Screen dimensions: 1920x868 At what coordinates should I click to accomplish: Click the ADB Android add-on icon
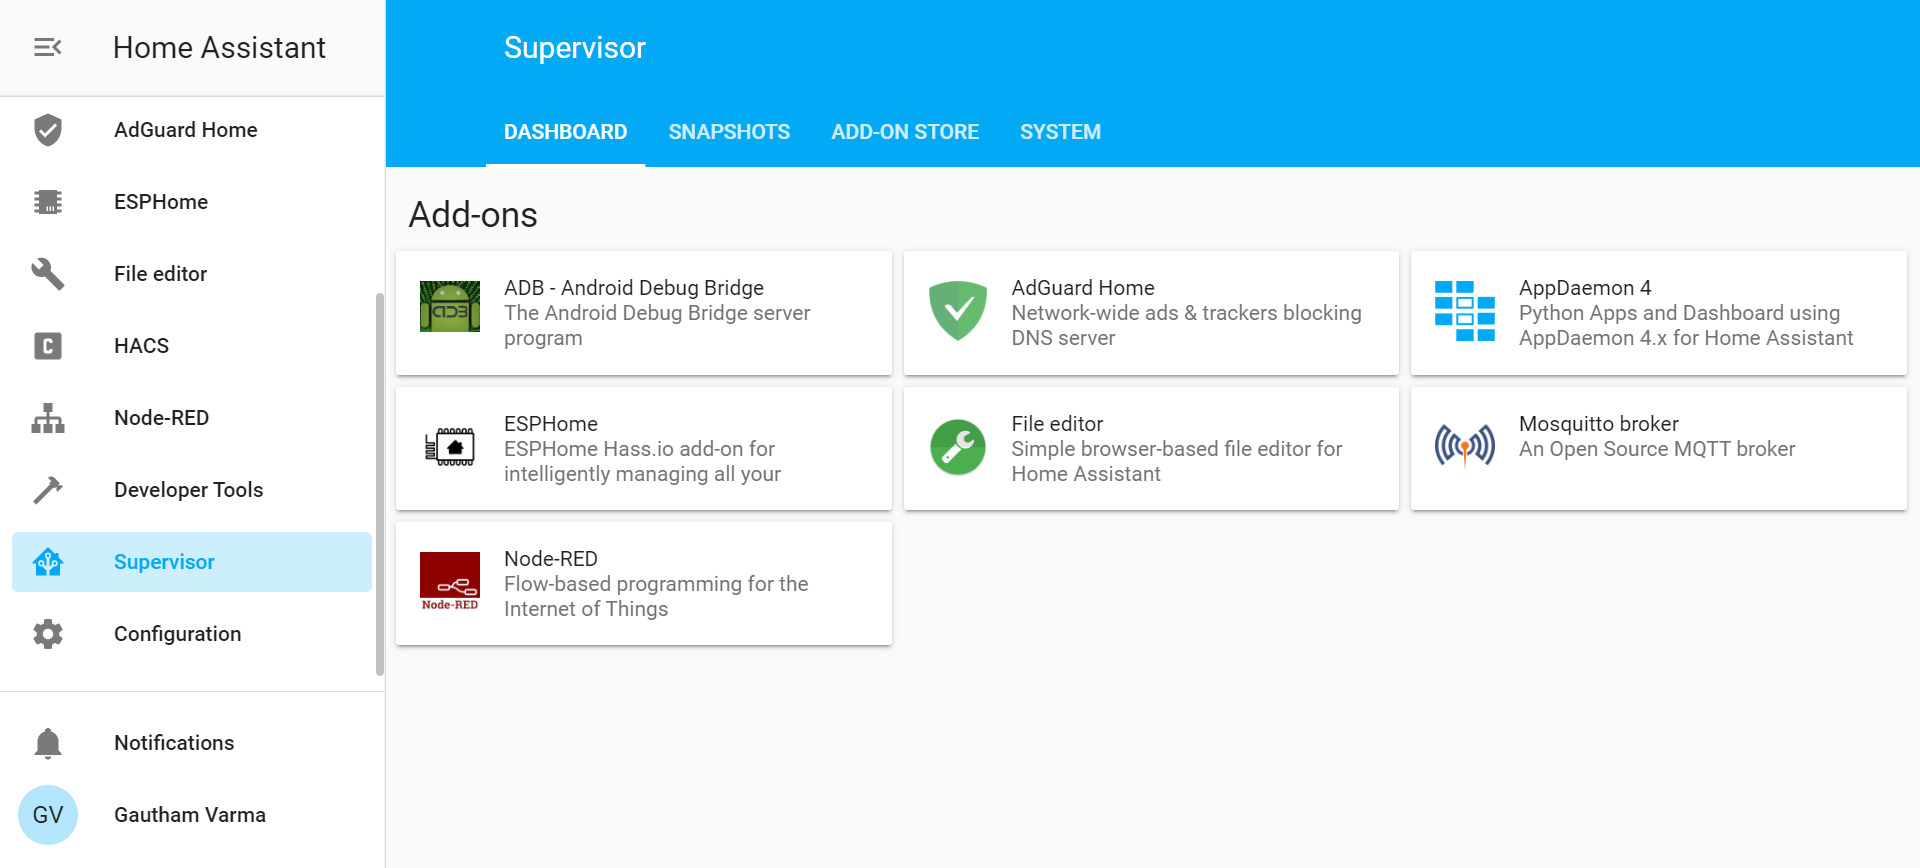(450, 306)
